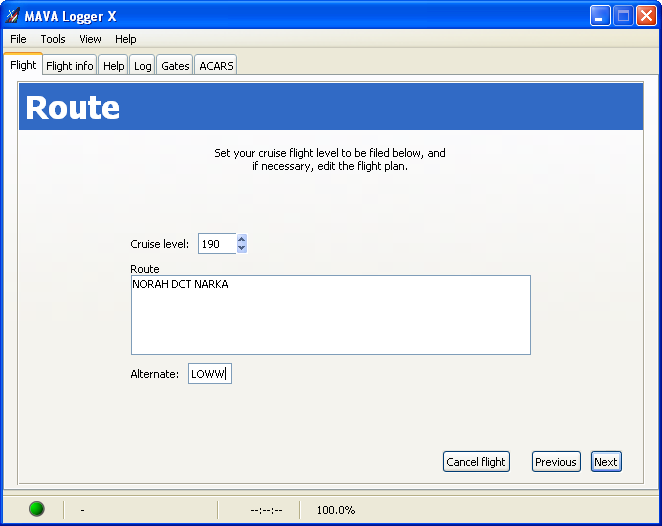Go back with the Previous button
Image resolution: width=662 pixels, height=526 pixels.
556,461
